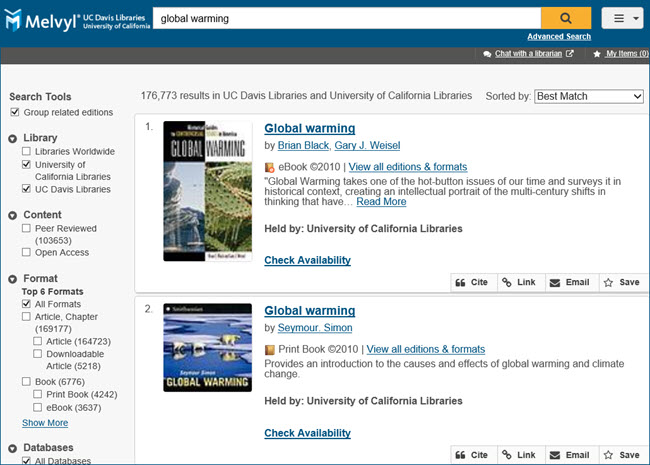Image resolution: width=650 pixels, height=465 pixels.
Task: Open the Smithsonian Global Warming cover thumbnail
Action: (x=208, y=348)
